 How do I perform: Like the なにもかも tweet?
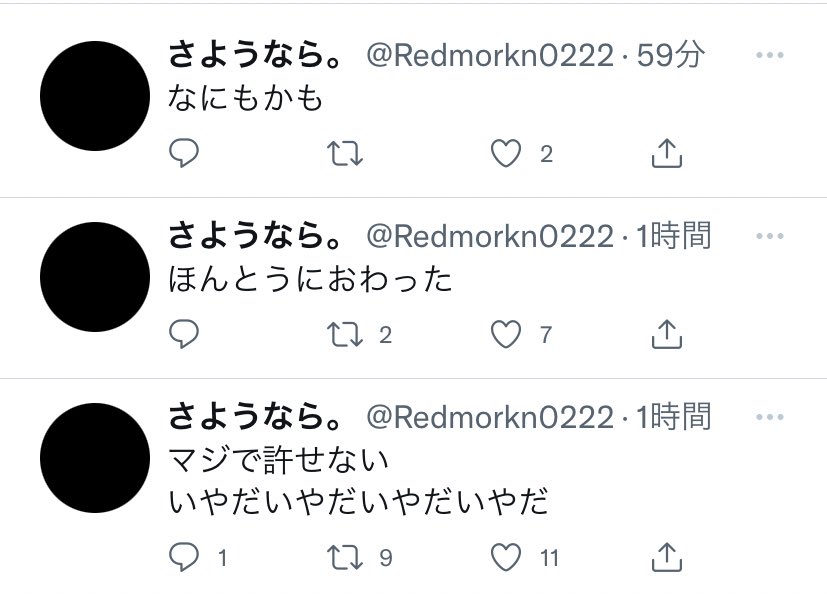click(x=506, y=154)
